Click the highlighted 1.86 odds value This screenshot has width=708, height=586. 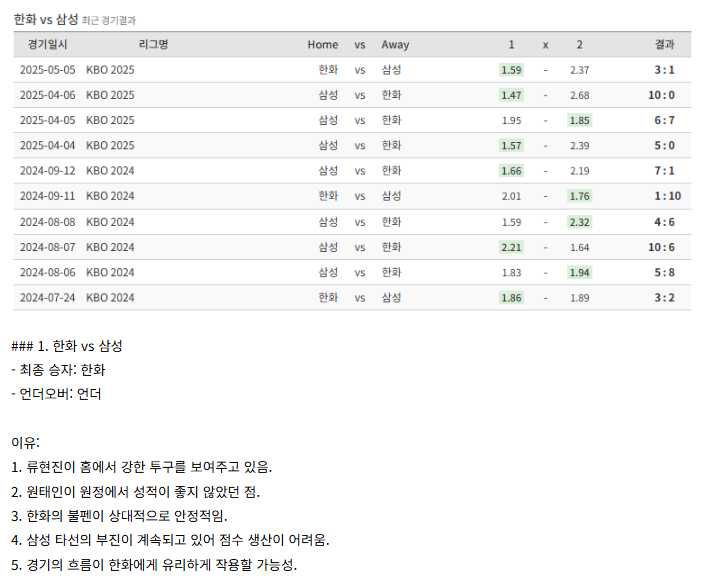[x=511, y=298]
